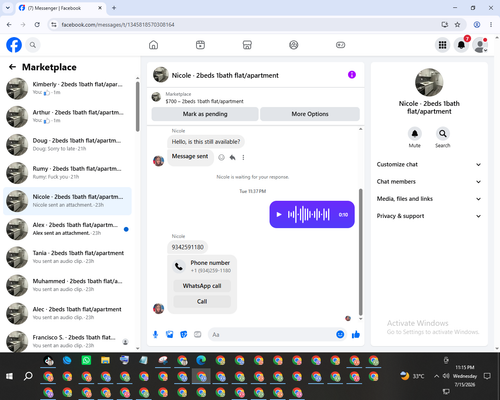Open emoji picker in message field
500x400 pixels.
tap(340, 334)
